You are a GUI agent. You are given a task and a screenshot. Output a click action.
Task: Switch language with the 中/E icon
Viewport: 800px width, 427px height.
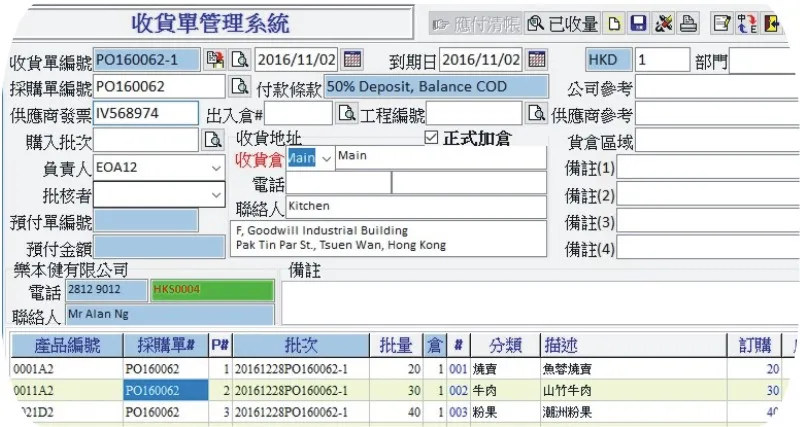[x=746, y=24]
